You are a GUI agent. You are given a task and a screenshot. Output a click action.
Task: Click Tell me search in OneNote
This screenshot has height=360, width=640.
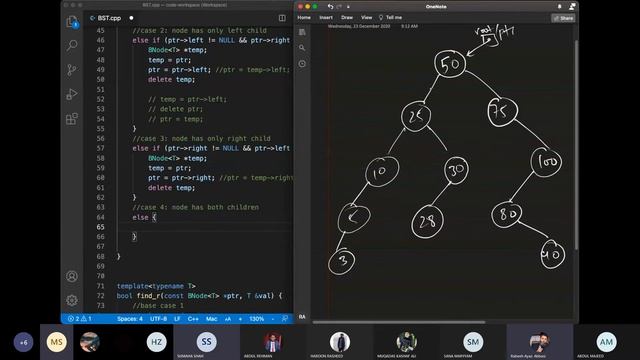tap(391, 18)
